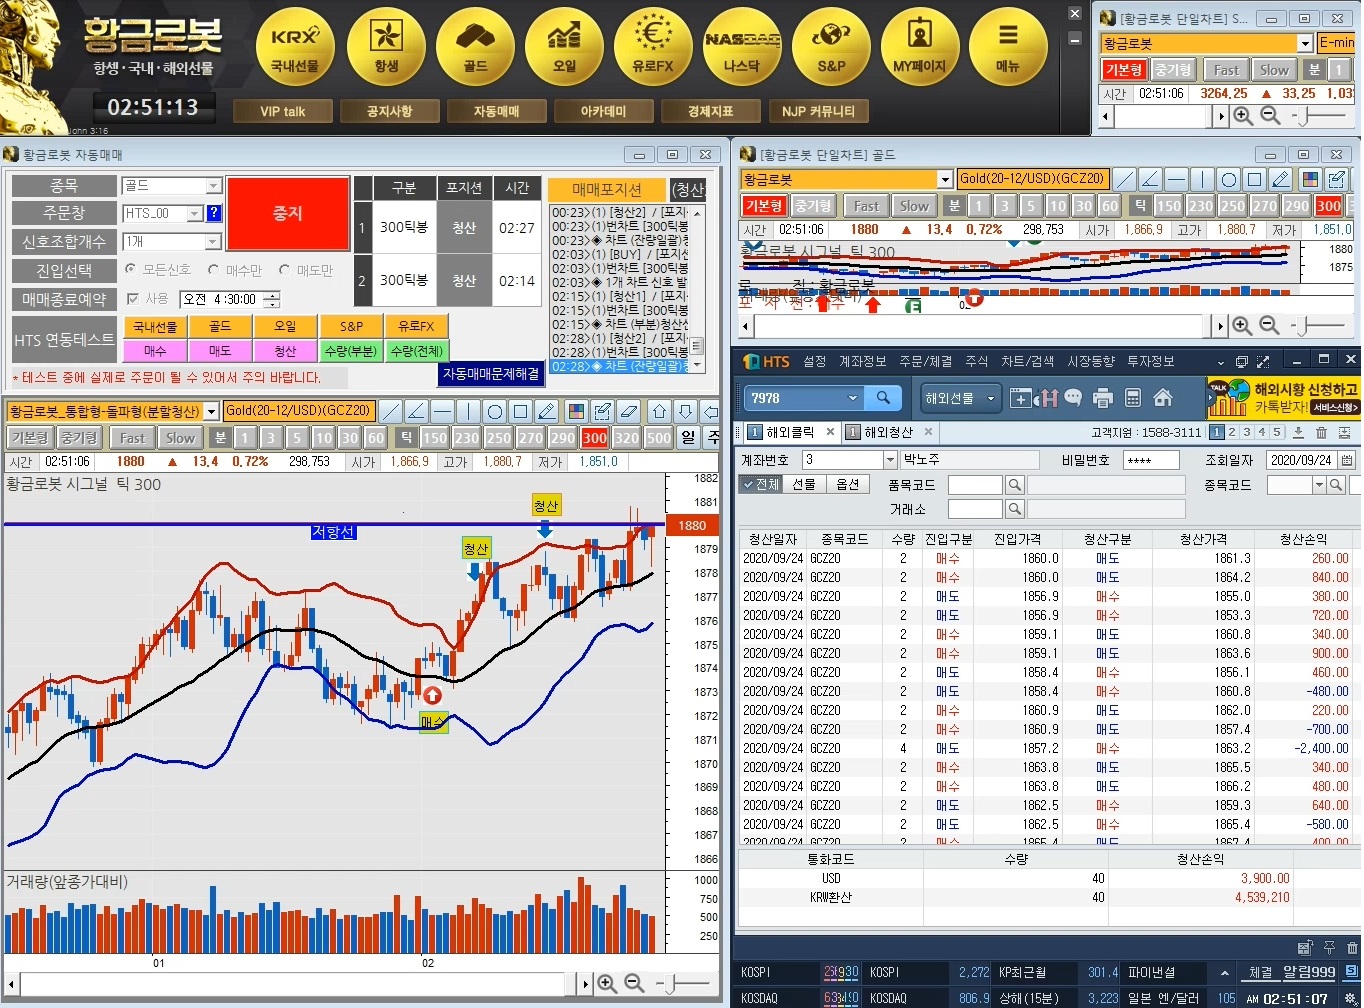
Task: Toggle 중기형 in bottom-left chart toolbar
Action: (x=79, y=438)
